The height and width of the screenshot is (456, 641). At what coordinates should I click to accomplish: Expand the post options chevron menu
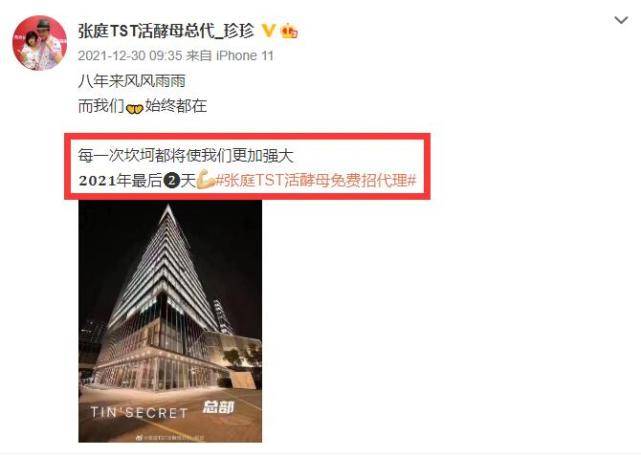tap(621, 20)
